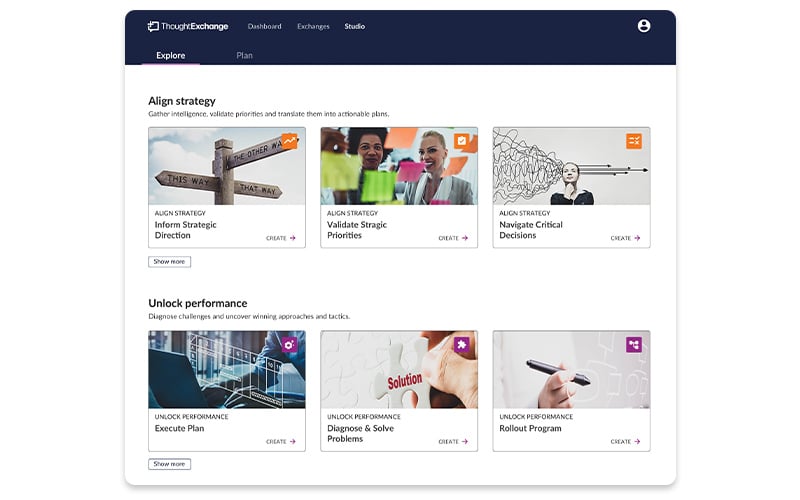
Task: Select the Navigate Critical Decisions title
Action: click(x=531, y=230)
